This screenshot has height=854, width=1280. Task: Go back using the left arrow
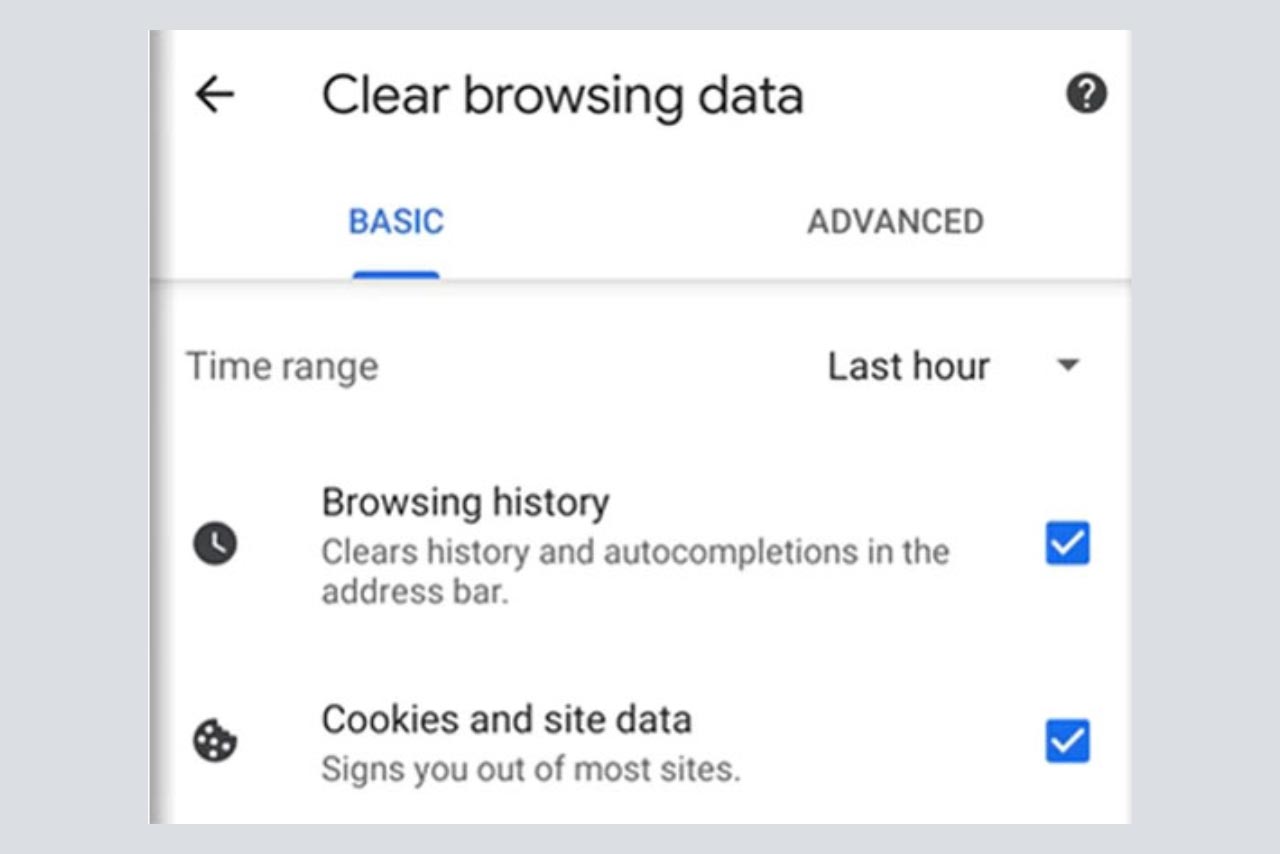(214, 95)
